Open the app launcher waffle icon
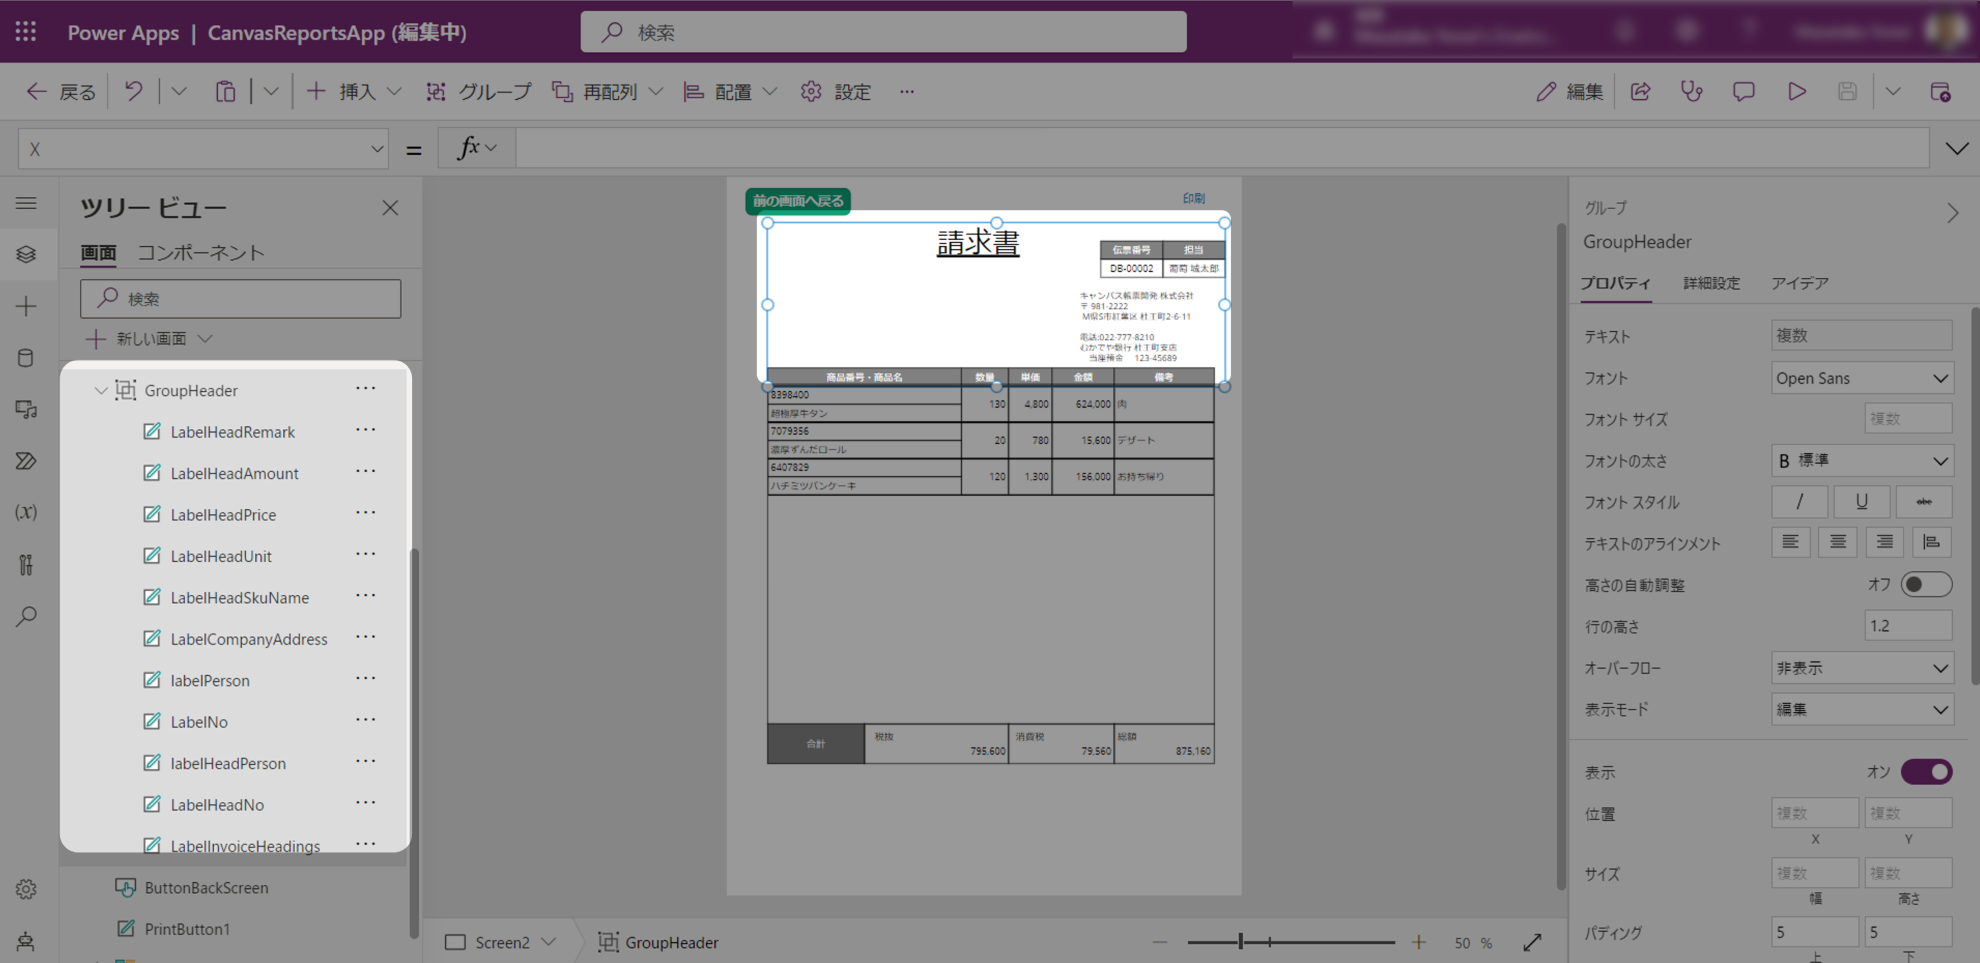Viewport: 1980px width, 963px height. pyautogui.click(x=26, y=32)
